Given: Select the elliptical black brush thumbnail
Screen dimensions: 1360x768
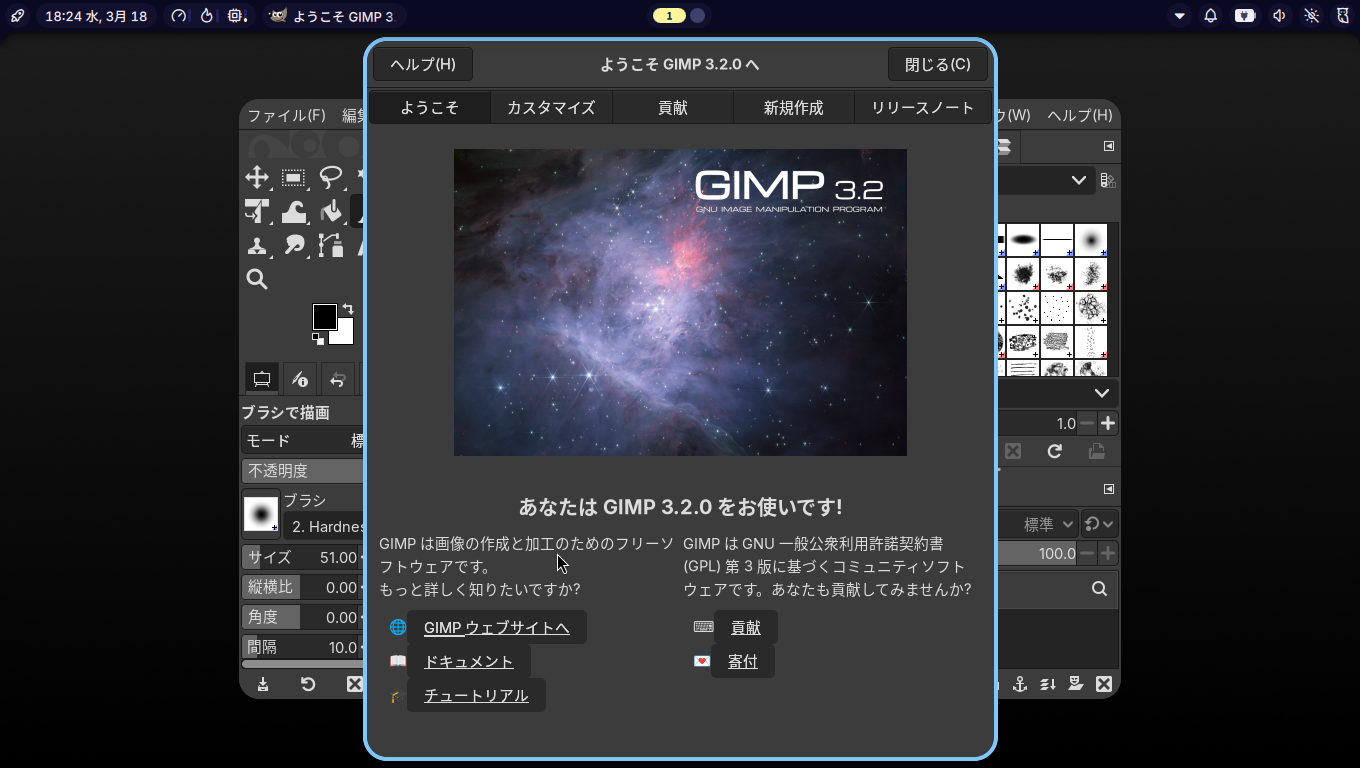Looking at the screenshot, I should click(x=1023, y=240).
